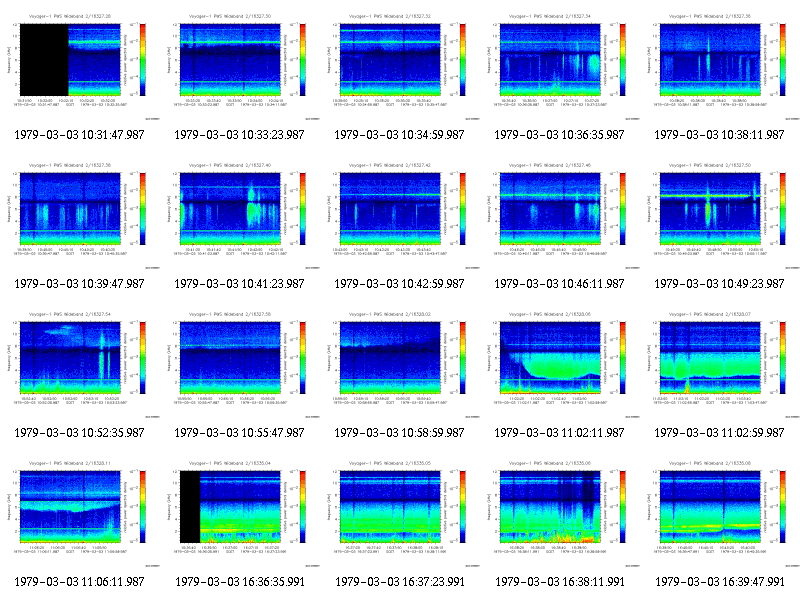Click the caption 1979-03-03 11:06:11.987
Screen dimensions: 800x596
click(x=79, y=582)
